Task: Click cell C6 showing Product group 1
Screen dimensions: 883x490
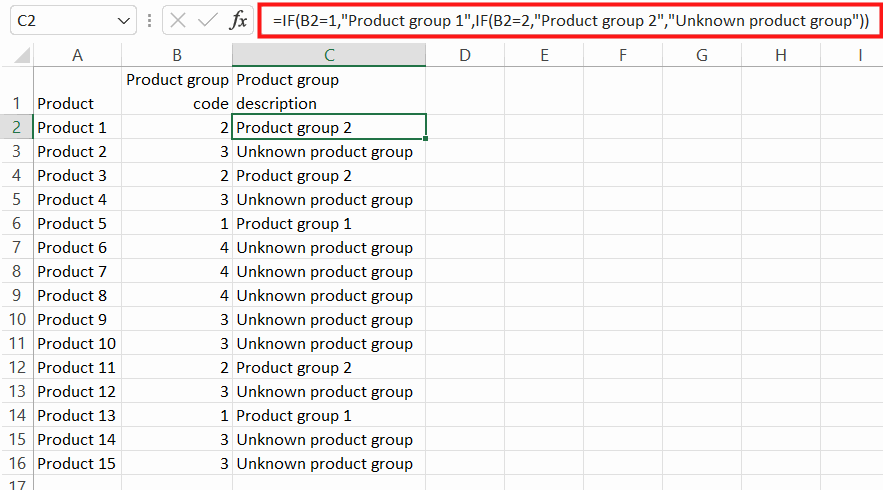Action: coord(329,224)
